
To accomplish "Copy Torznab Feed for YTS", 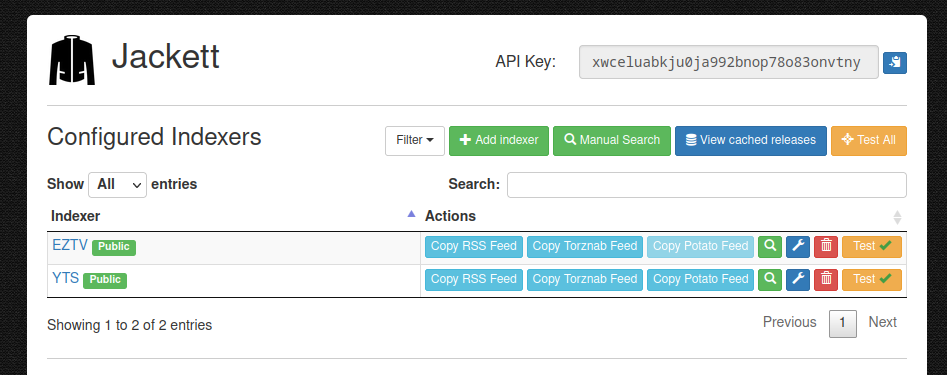I will pos(585,280).
